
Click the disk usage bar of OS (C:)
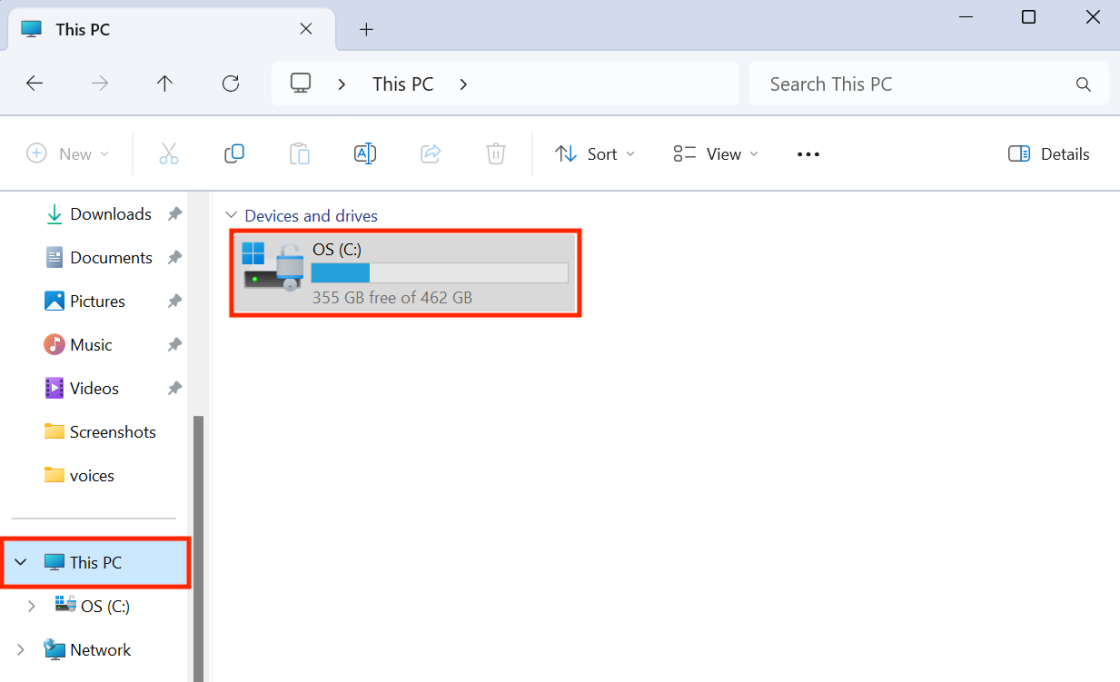point(440,272)
